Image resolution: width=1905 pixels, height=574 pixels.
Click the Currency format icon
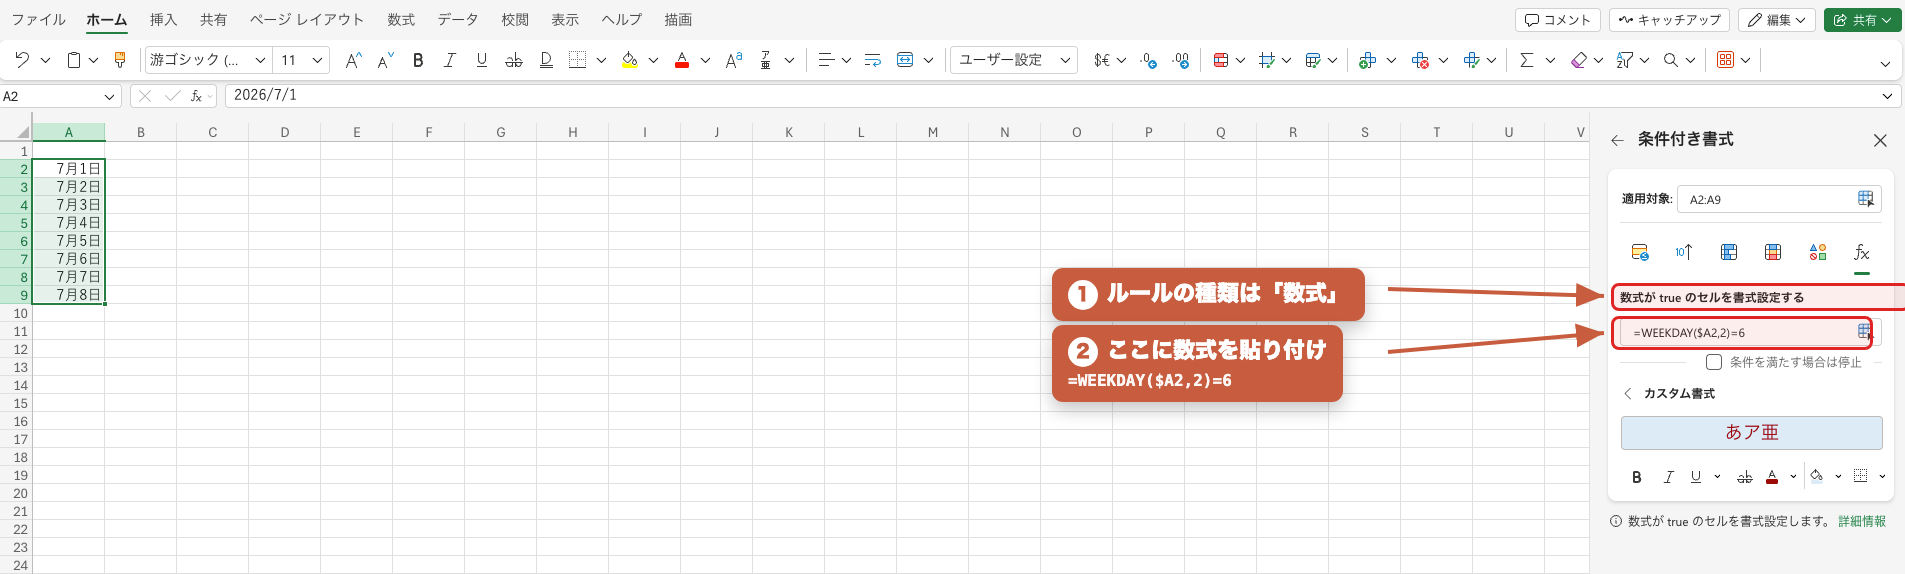pyautogui.click(x=1102, y=60)
